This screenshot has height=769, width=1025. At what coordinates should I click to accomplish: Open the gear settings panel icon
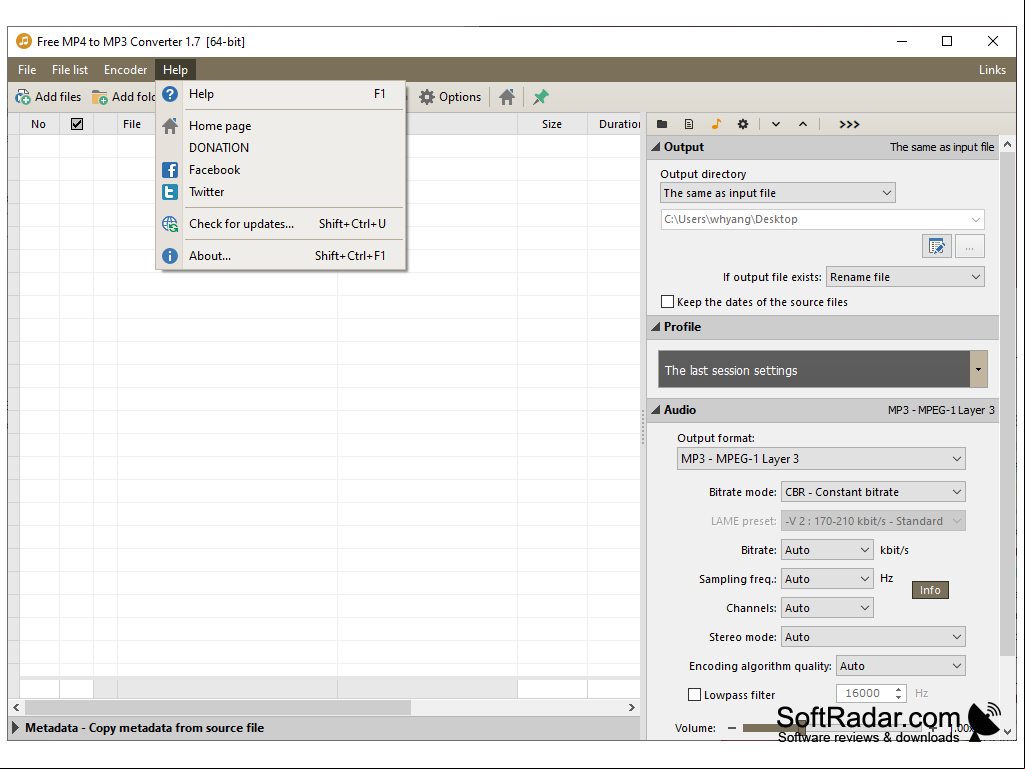click(743, 124)
